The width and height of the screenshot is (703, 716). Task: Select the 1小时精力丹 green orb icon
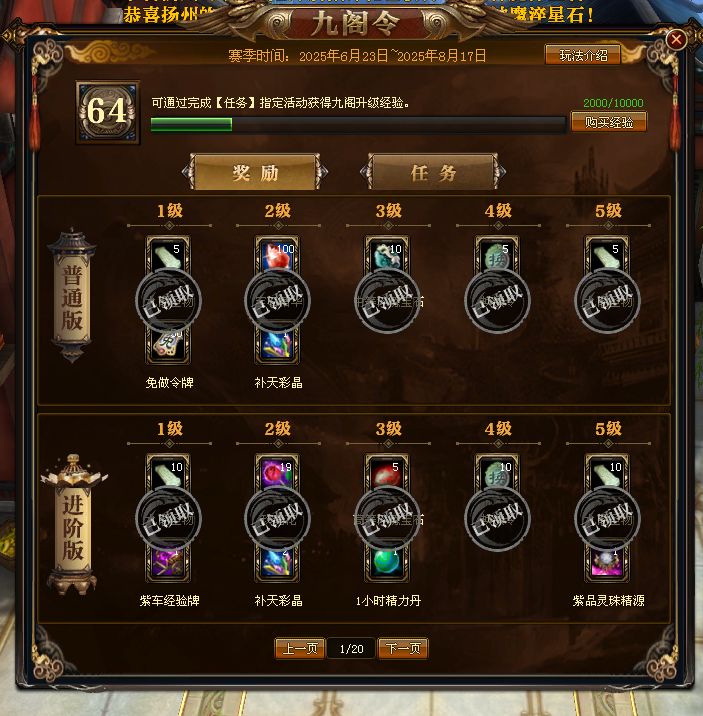click(387, 563)
